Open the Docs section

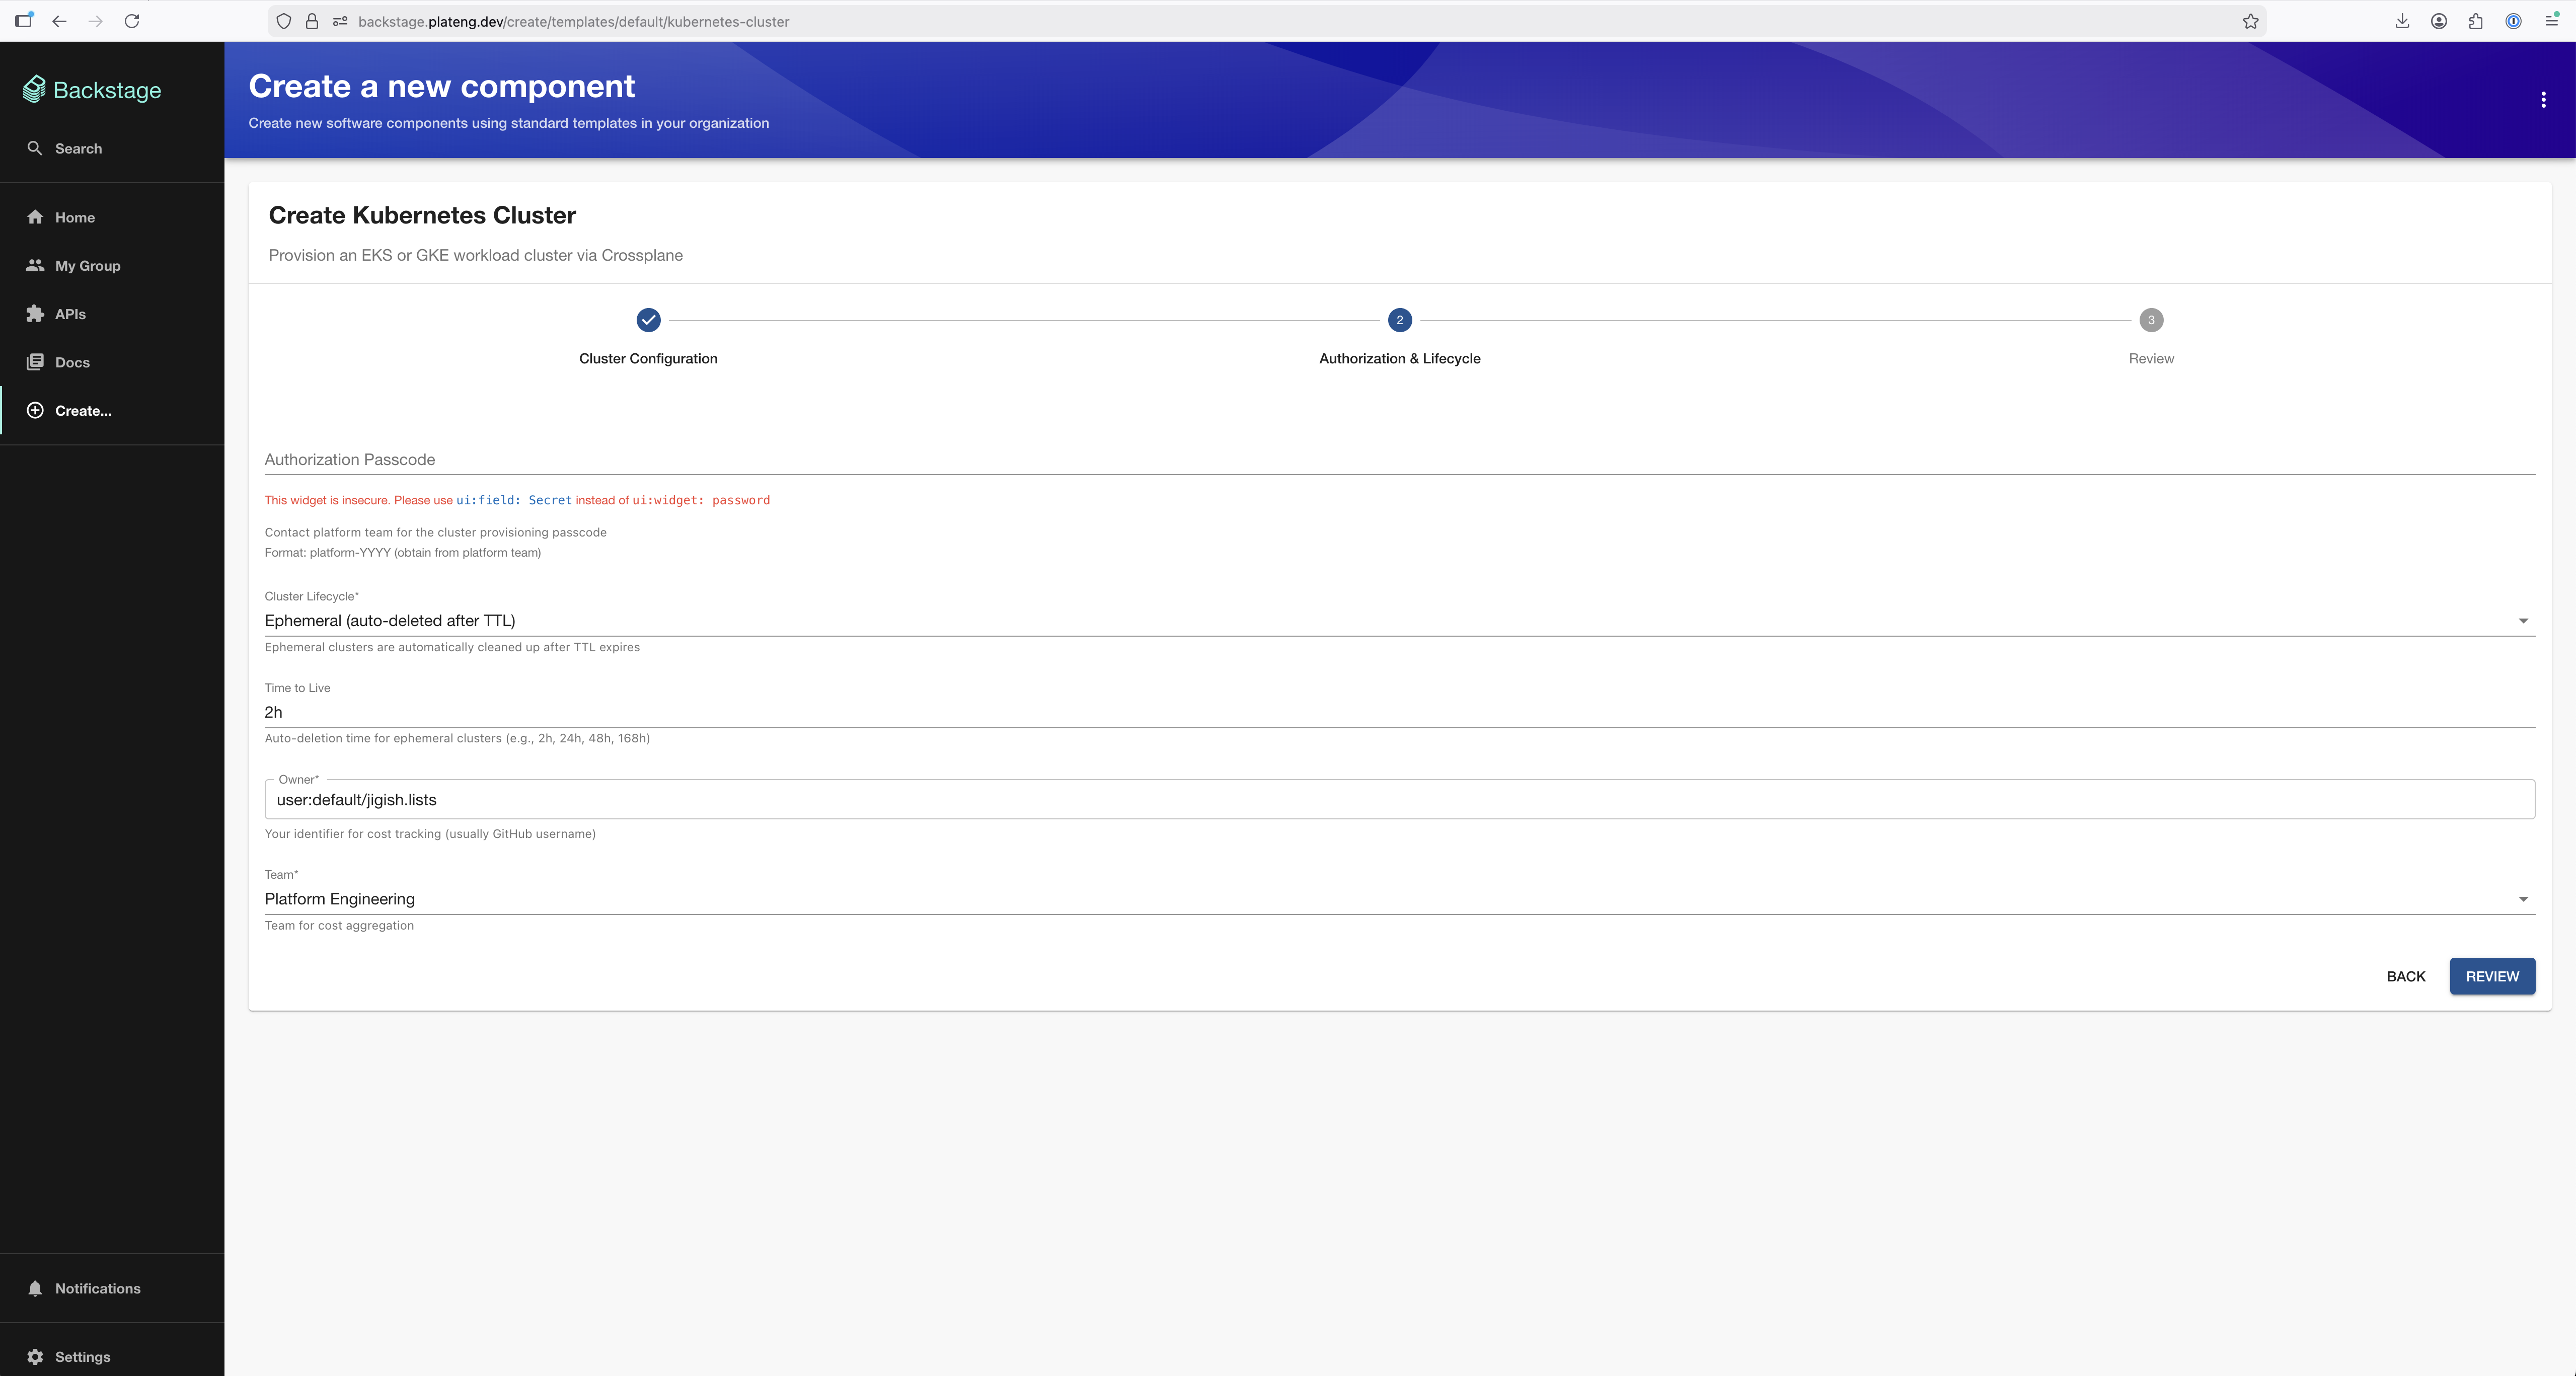click(72, 361)
